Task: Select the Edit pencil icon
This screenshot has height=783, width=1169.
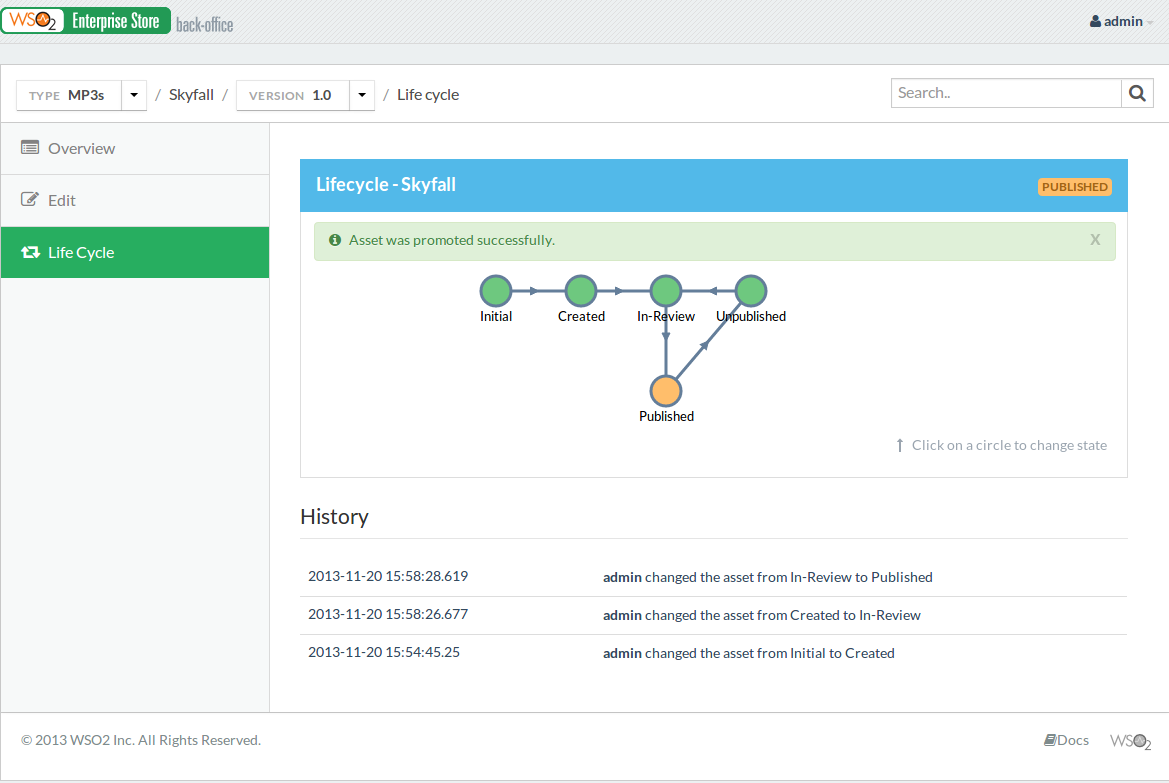Action: pos(29,199)
